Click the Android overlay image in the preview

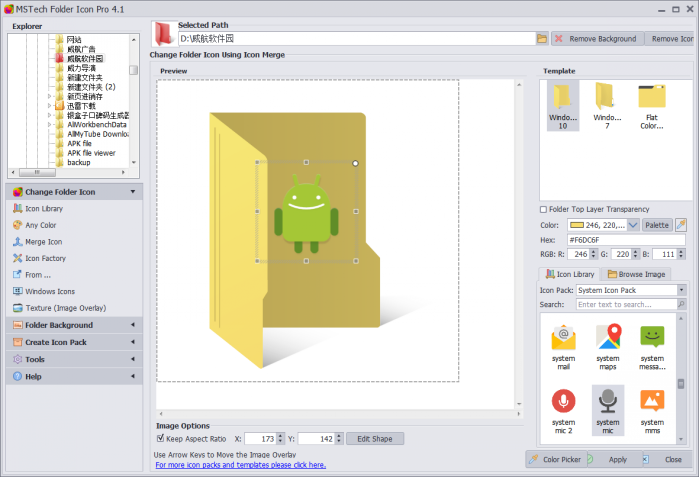click(x=306, y=213)
